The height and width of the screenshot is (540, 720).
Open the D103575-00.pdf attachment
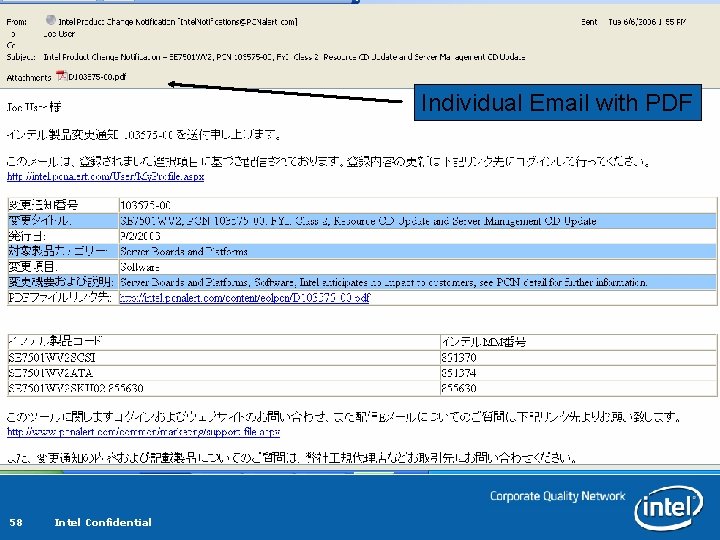click(91, 77)
